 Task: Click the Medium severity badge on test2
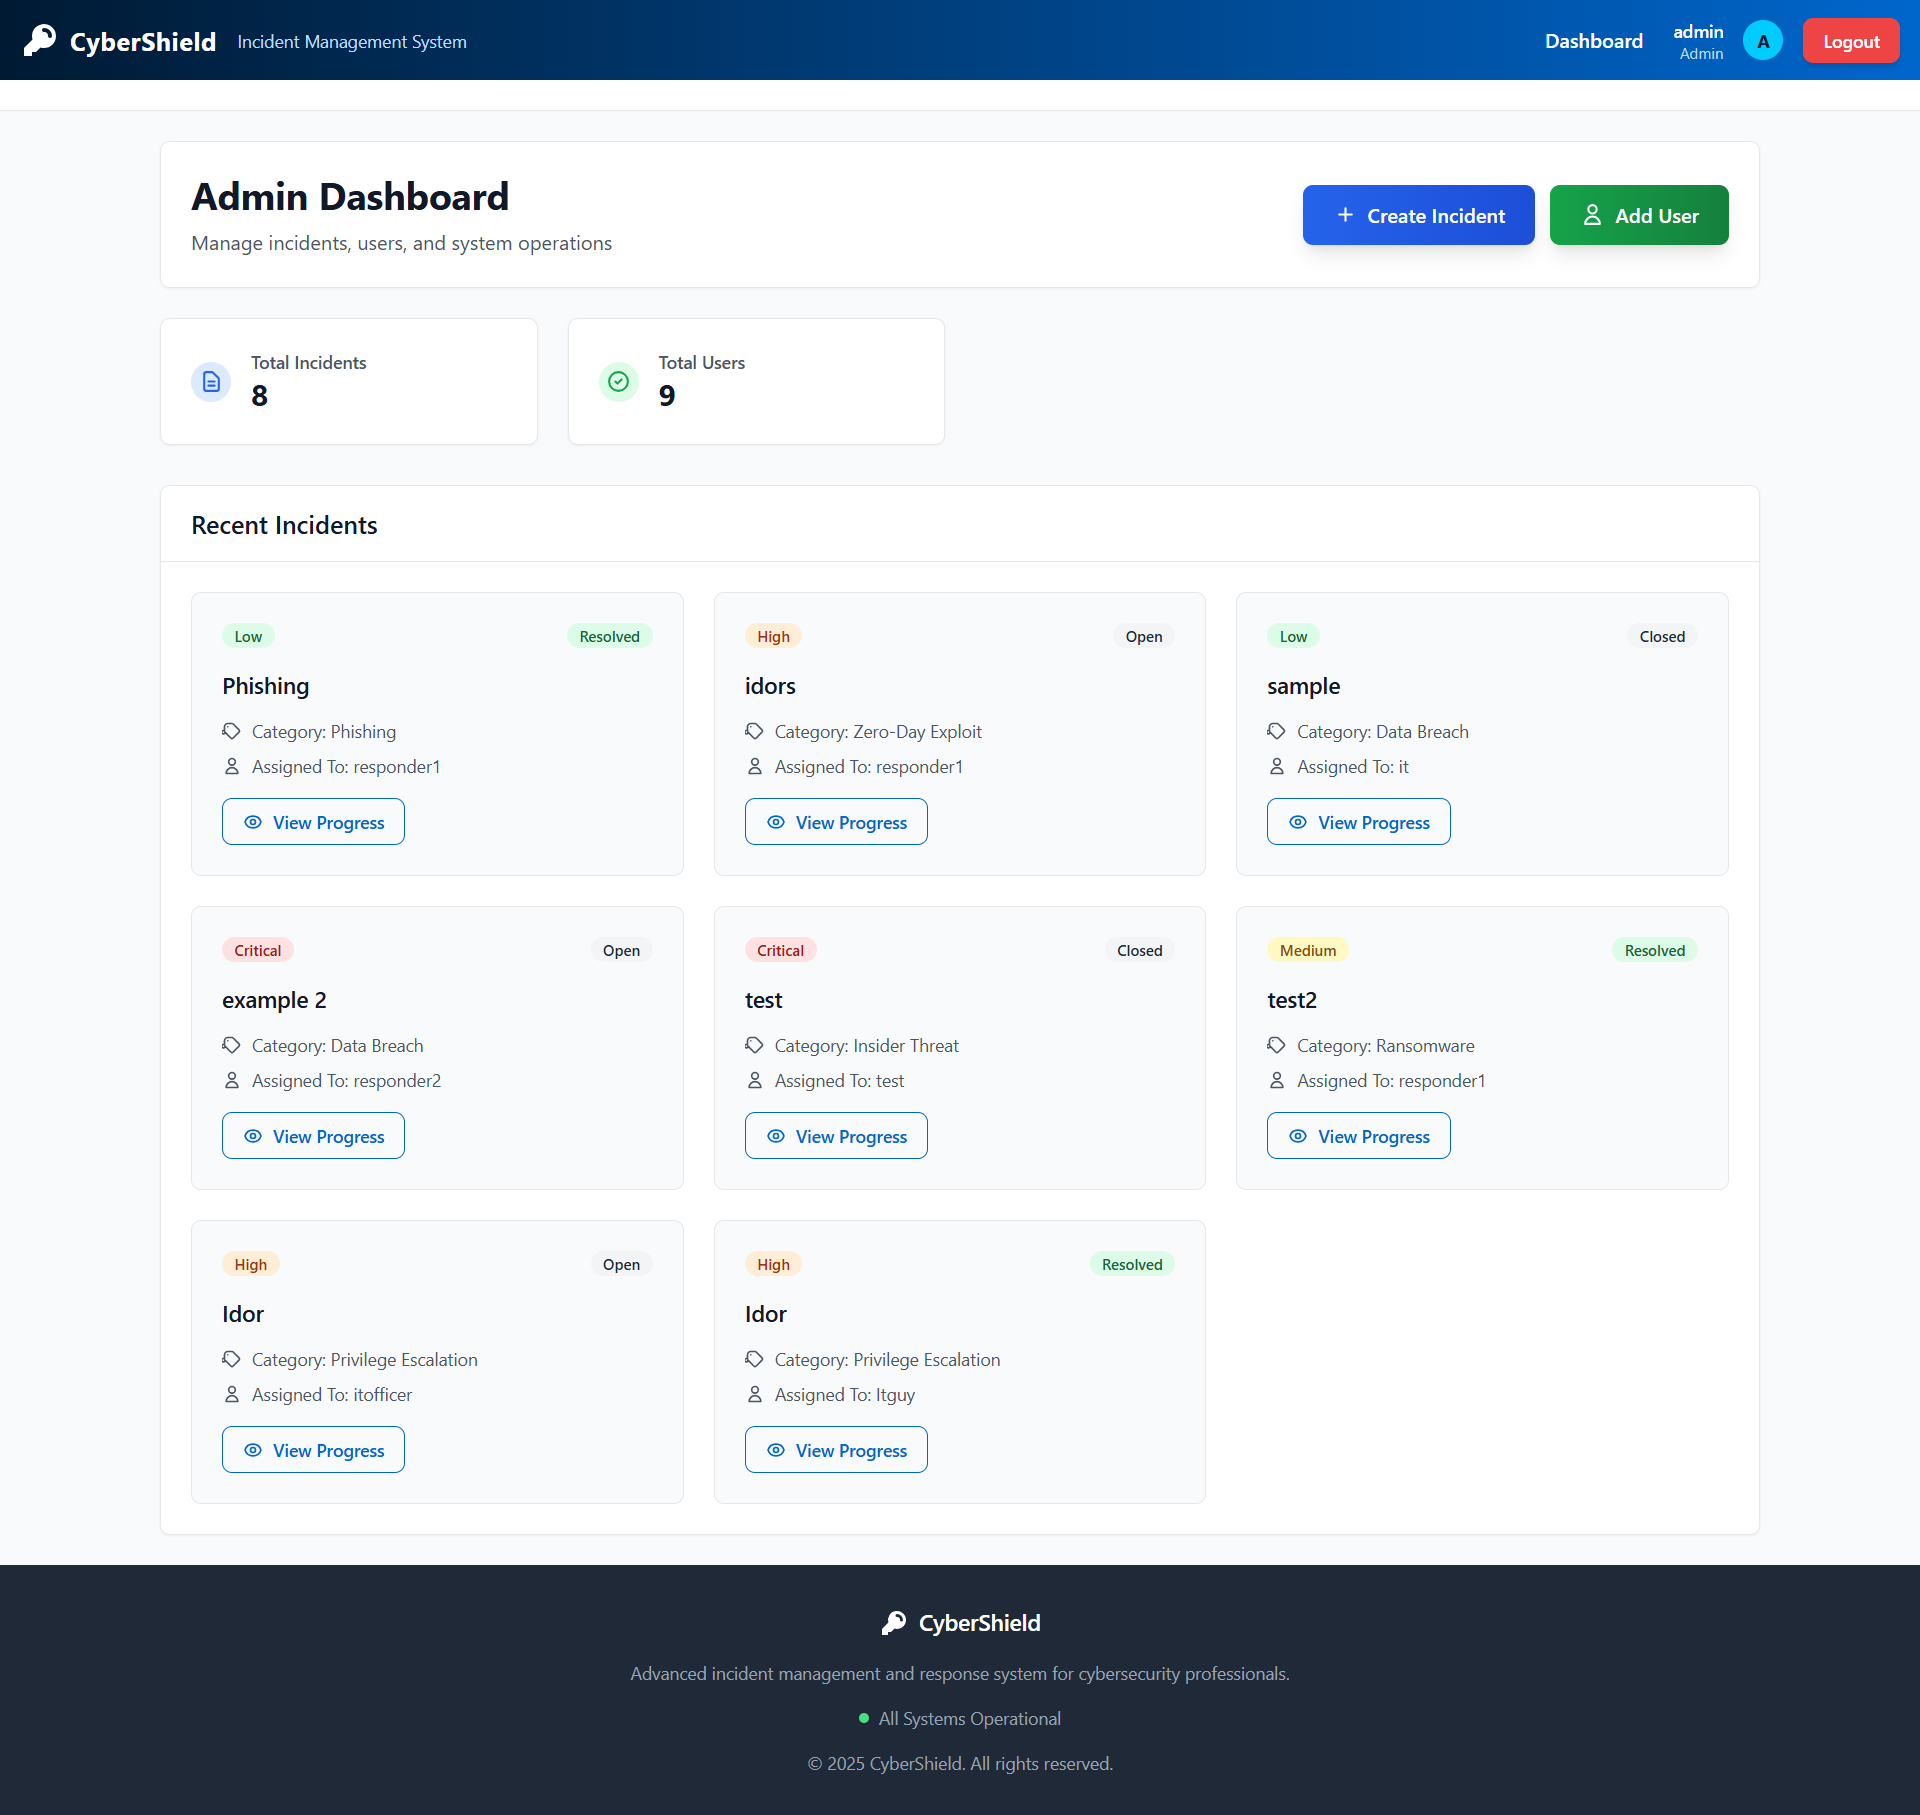[1307, 951]
